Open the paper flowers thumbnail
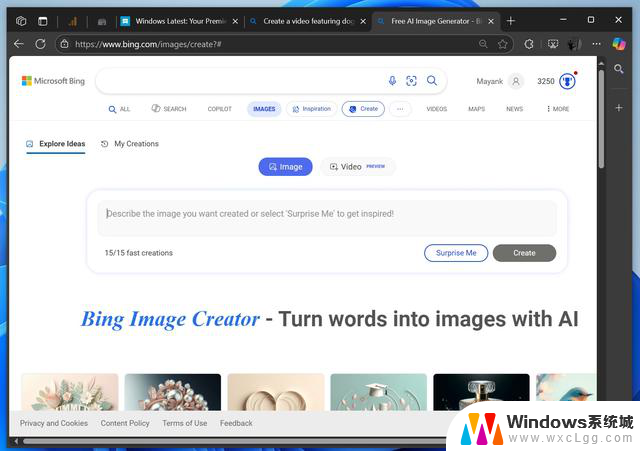 pyautogui.click(x=70, y=392)
